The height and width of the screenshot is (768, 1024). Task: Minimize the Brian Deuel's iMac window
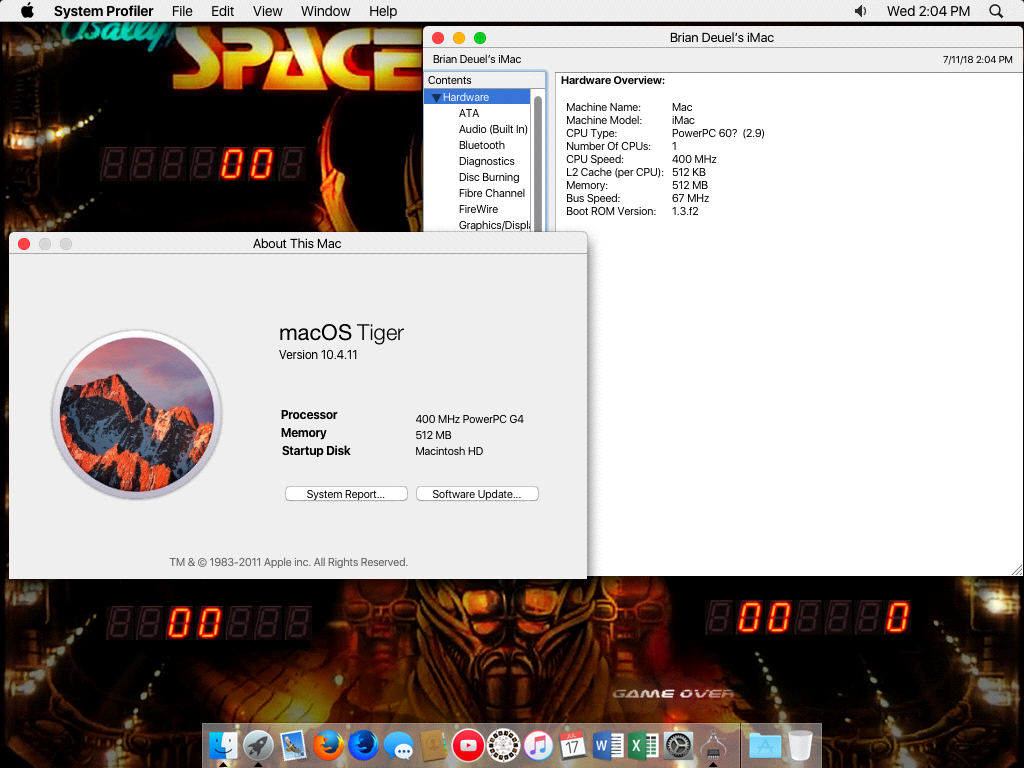click(459, 38)
